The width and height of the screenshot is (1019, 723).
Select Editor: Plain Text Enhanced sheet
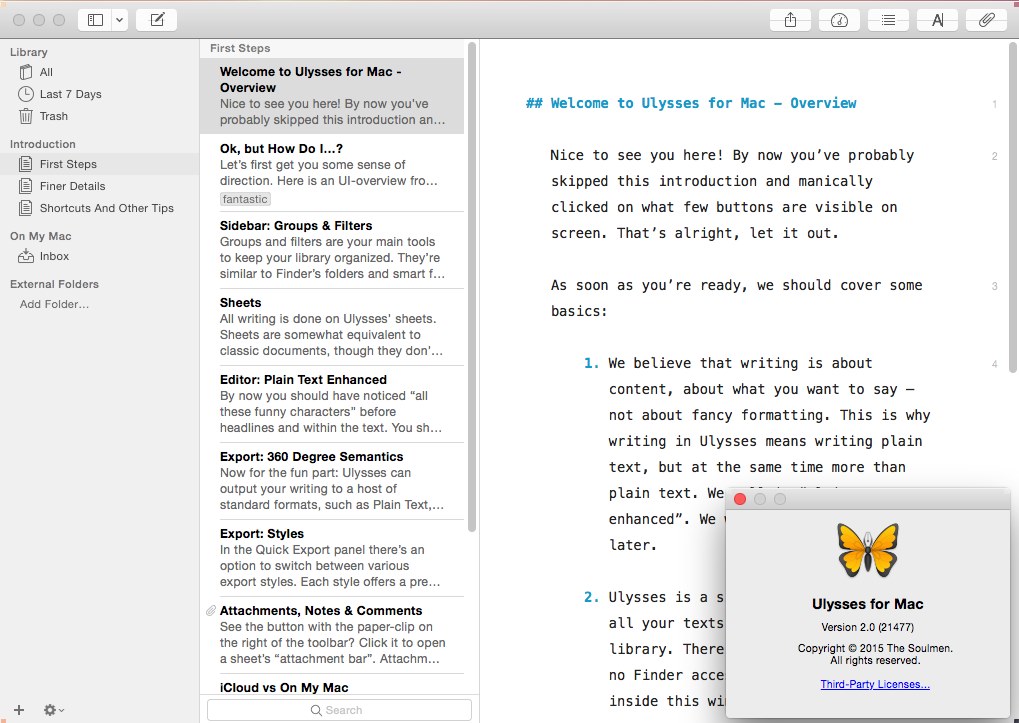[x=332, y=404]
